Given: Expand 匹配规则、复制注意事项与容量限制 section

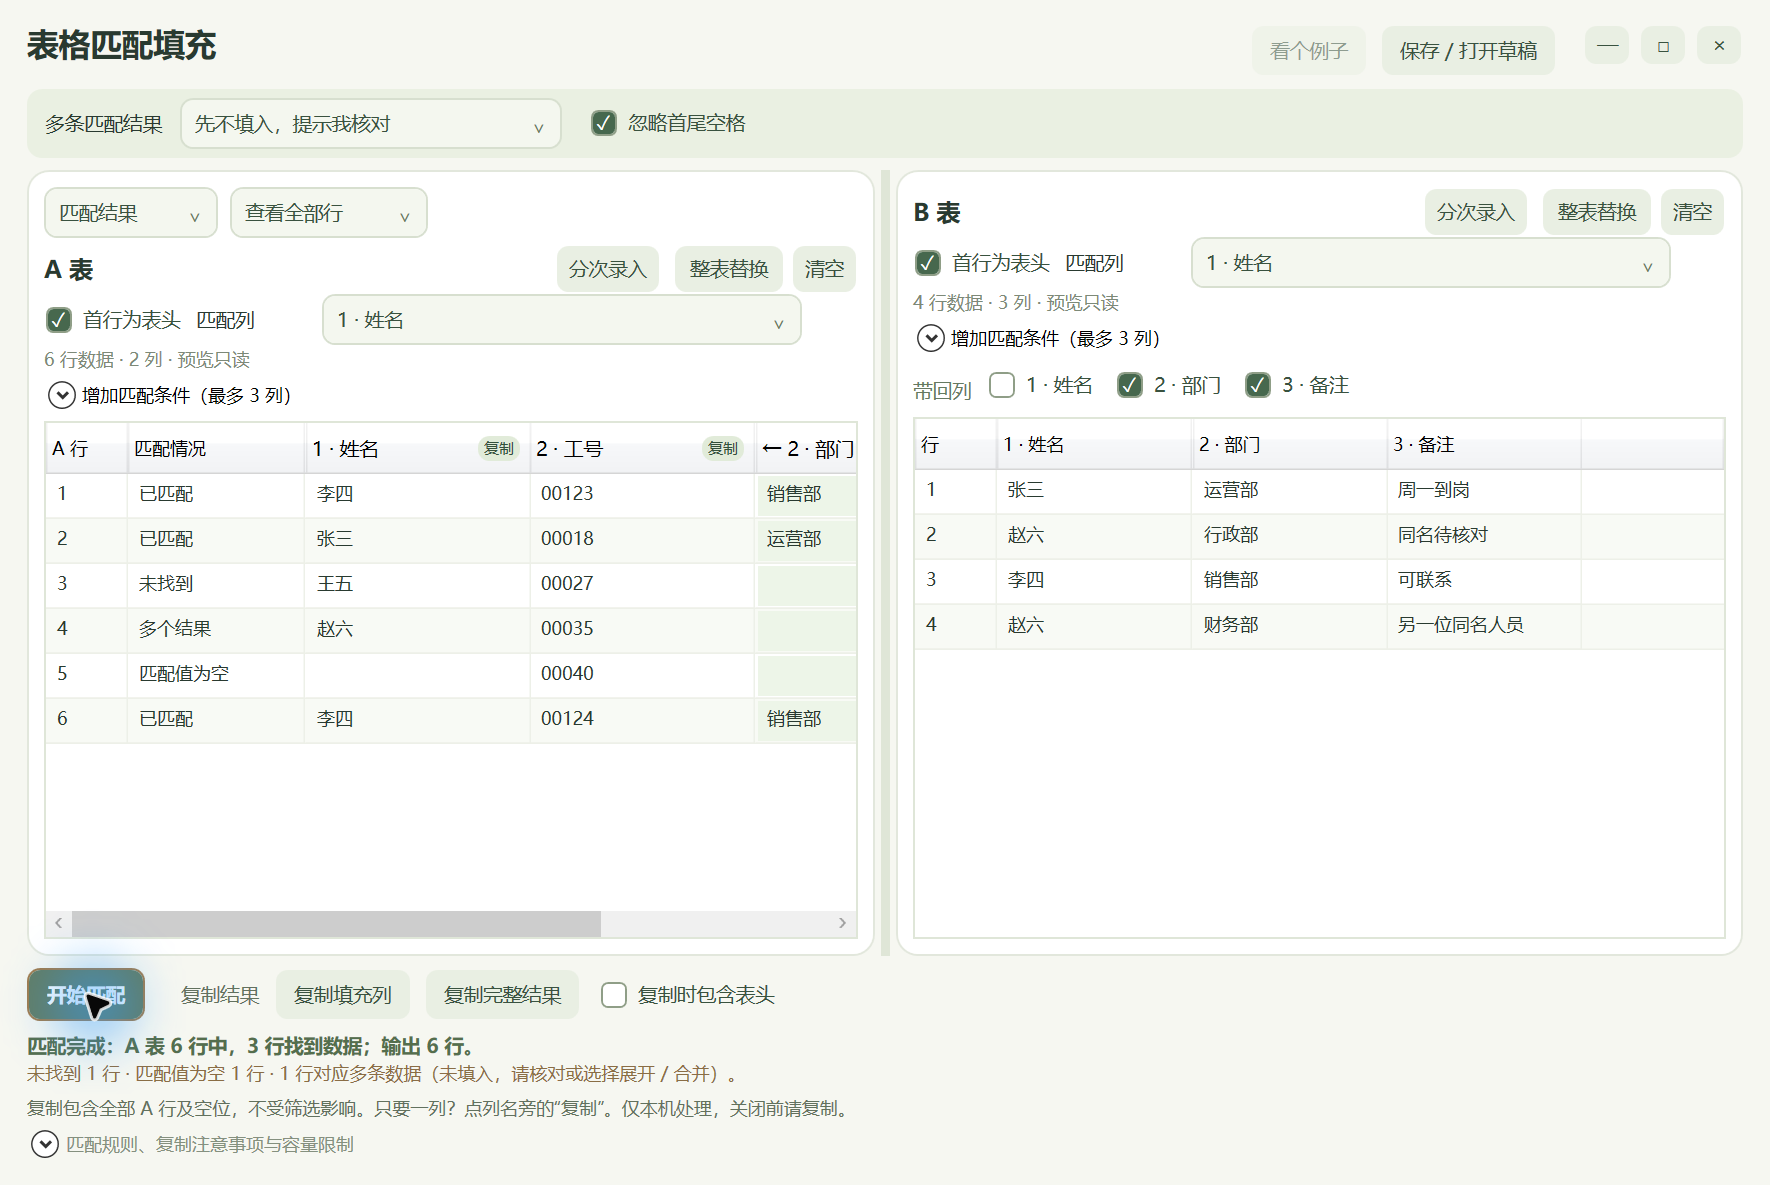Looking at the screenshot, I should click(45, 1143).
